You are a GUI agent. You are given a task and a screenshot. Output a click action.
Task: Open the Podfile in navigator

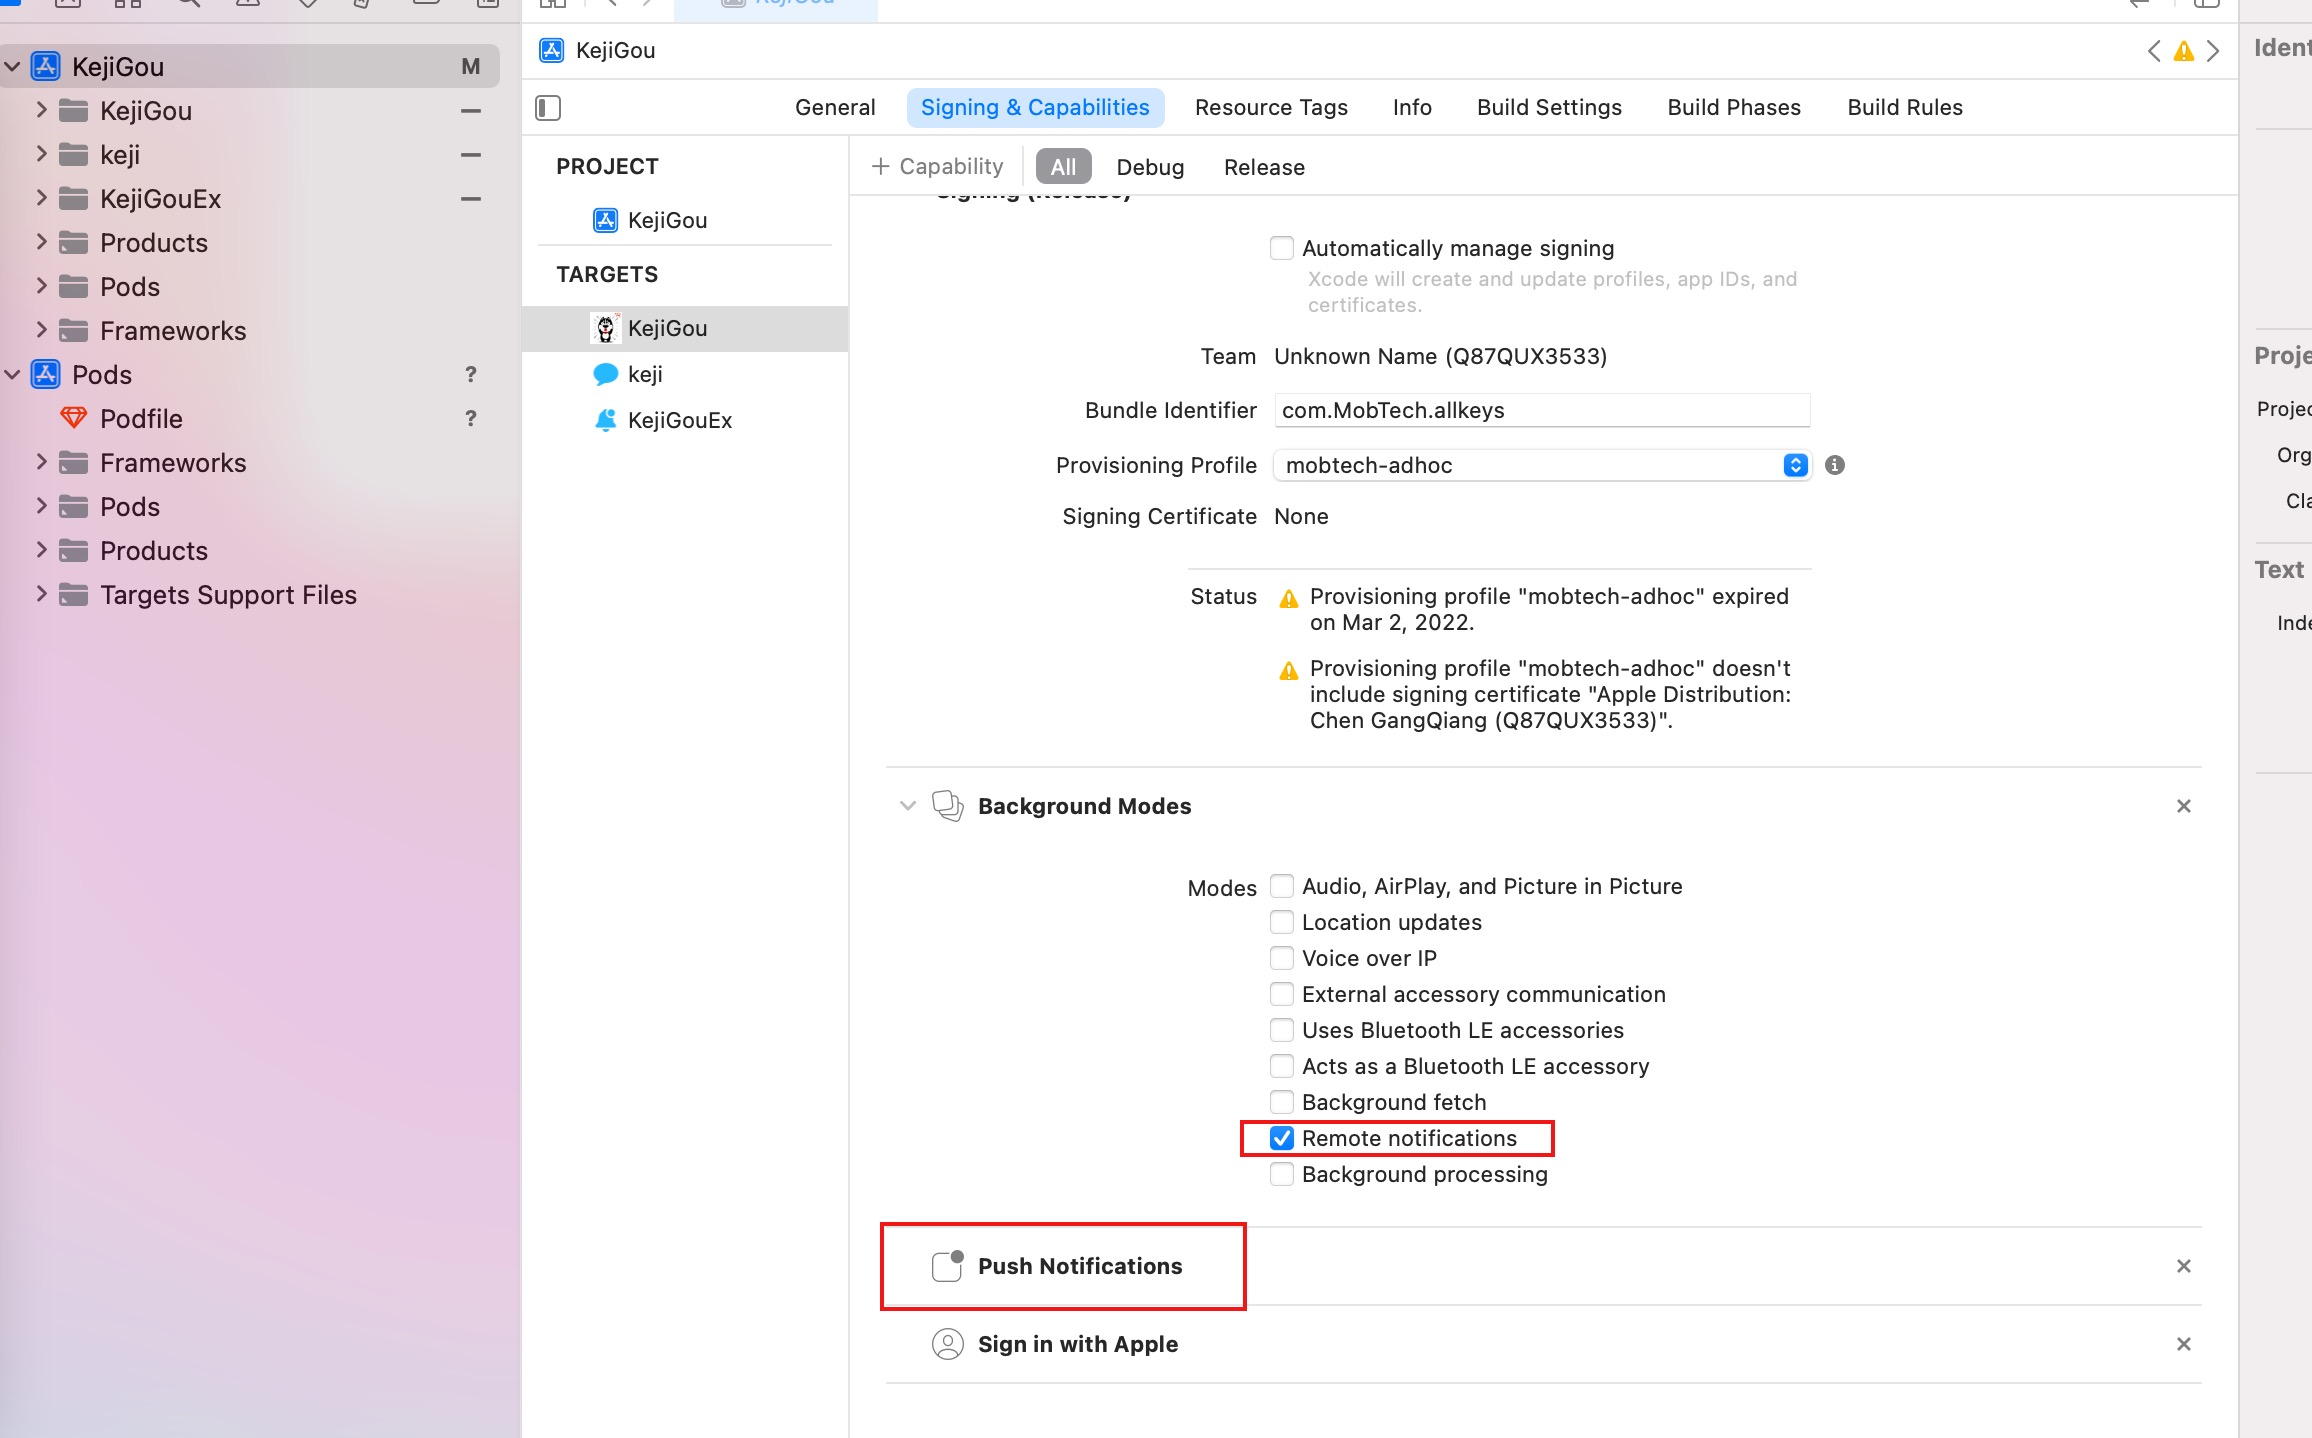[141, 419]
